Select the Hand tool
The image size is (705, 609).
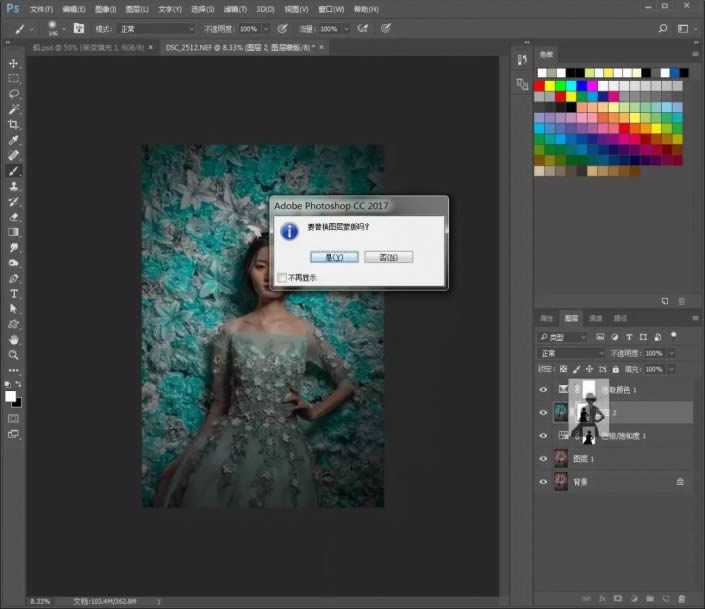coord(14,340)
